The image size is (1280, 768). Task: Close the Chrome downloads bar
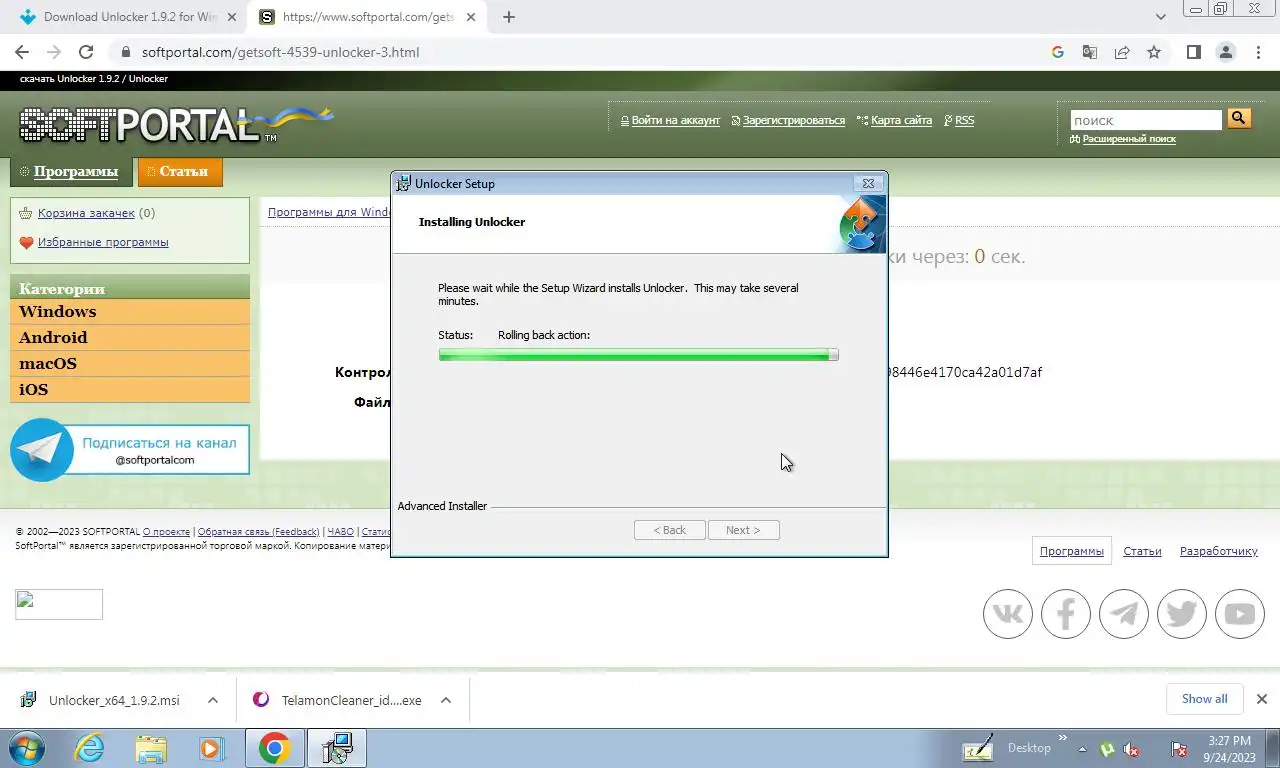1262,699
